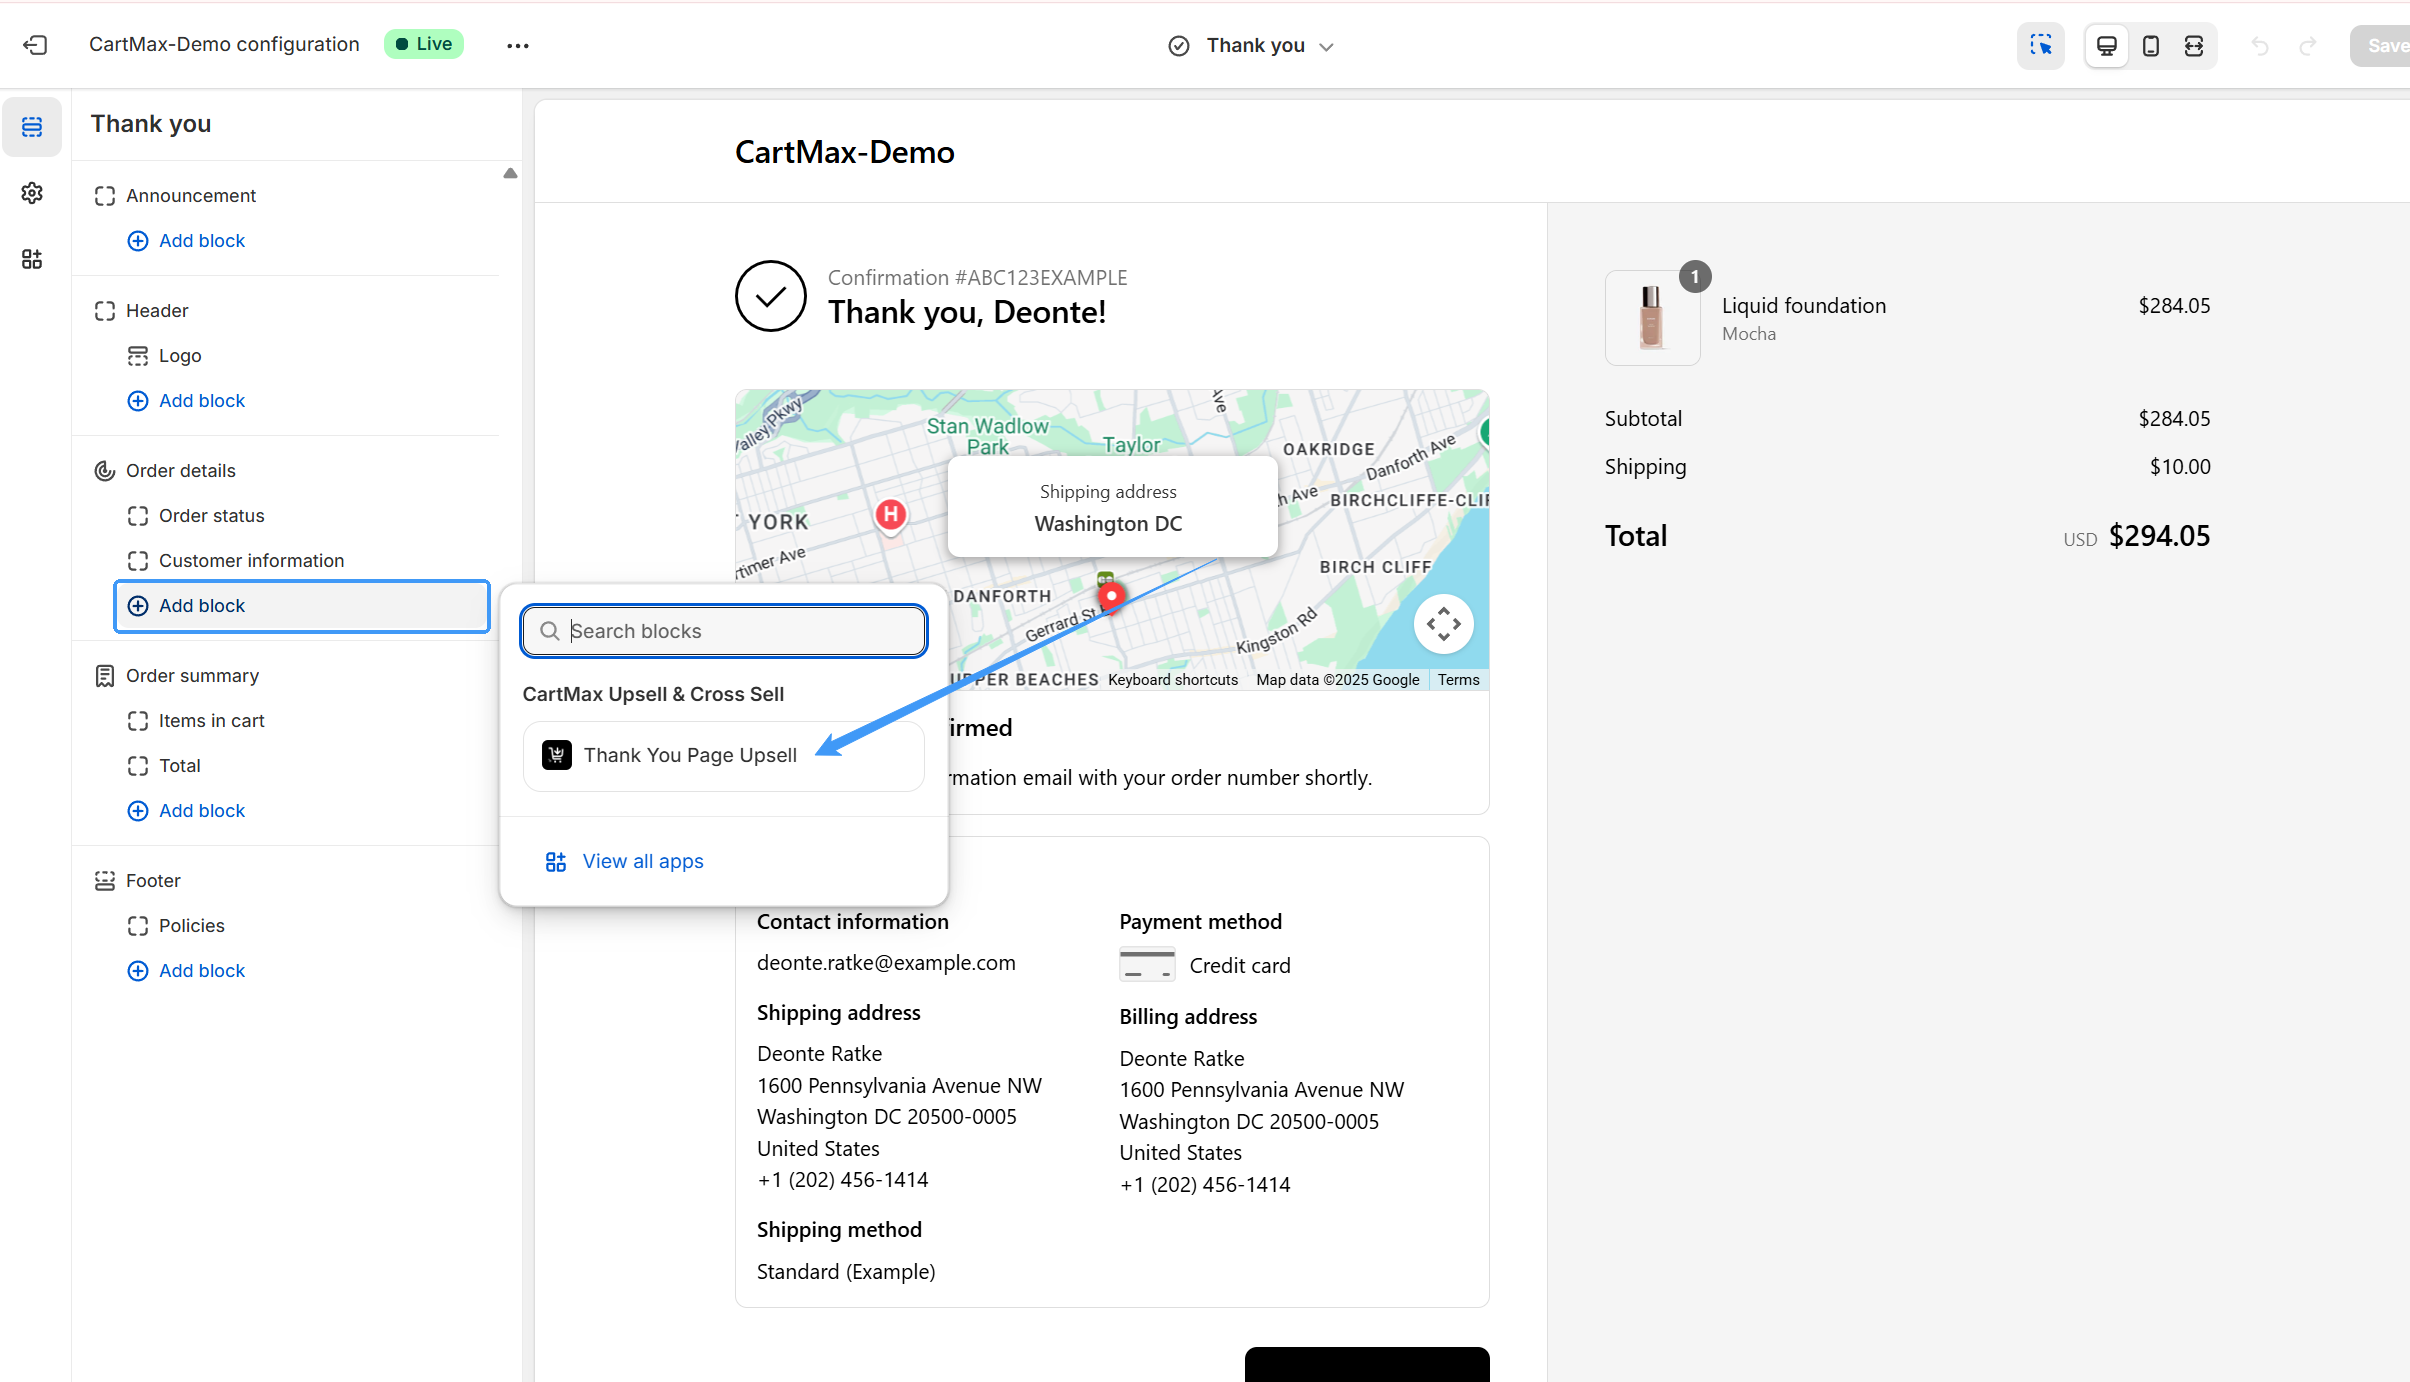The height and width of the screenshot is (1382, 2410).
Task: Toggle the inspector selection tool icon
Action: coord(2040,45)
